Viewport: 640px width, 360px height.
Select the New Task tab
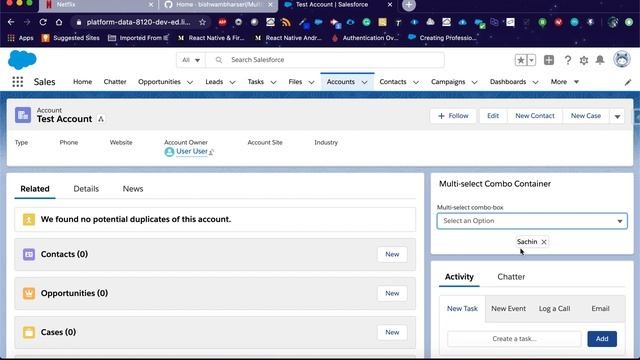tap(462, 309)
